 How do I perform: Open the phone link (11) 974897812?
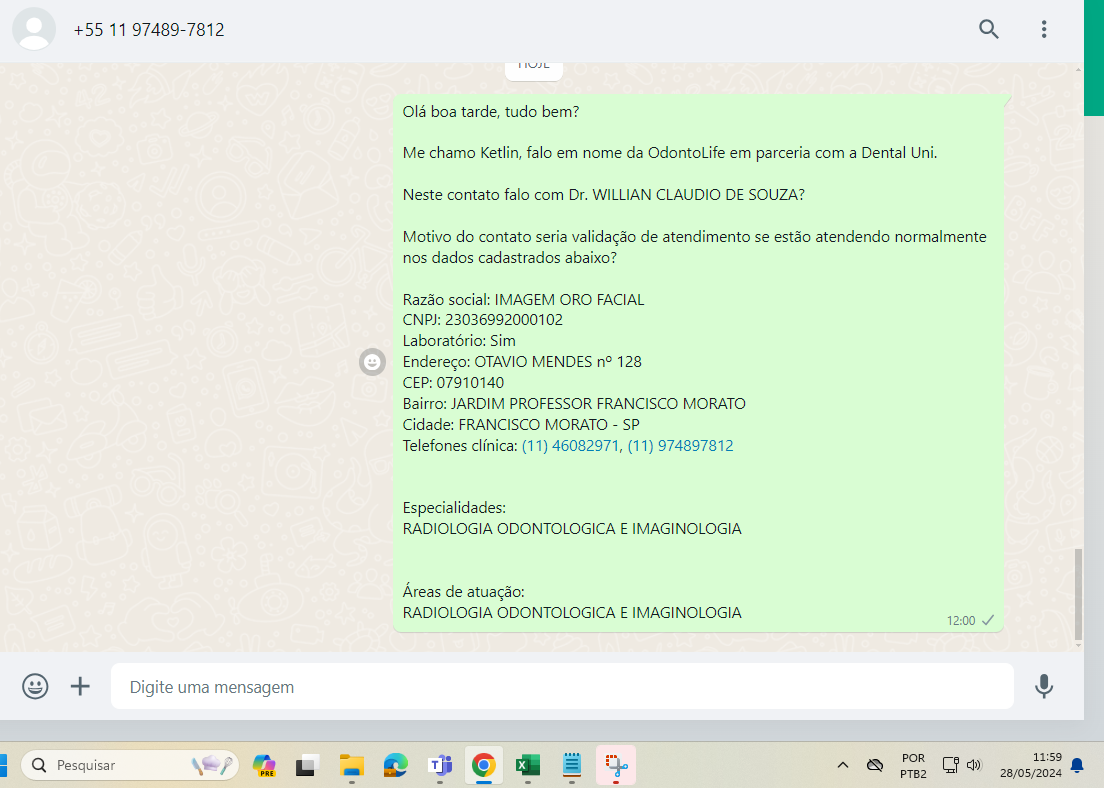pos(680,446)
